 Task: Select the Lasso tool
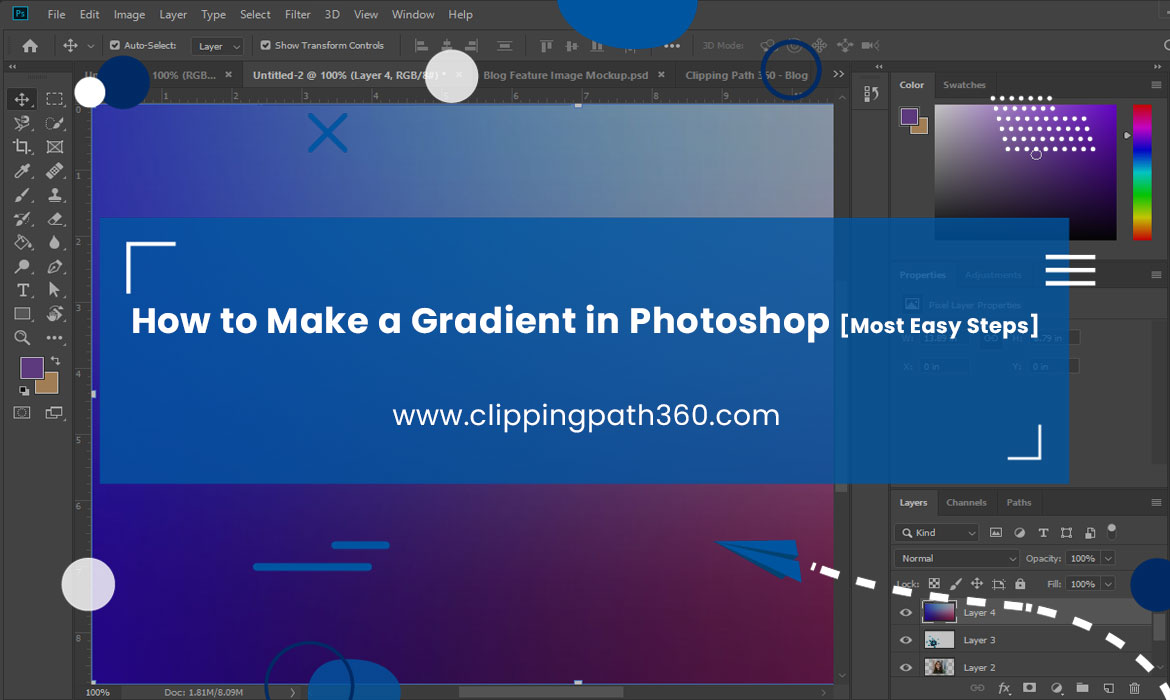click(22, 123)
